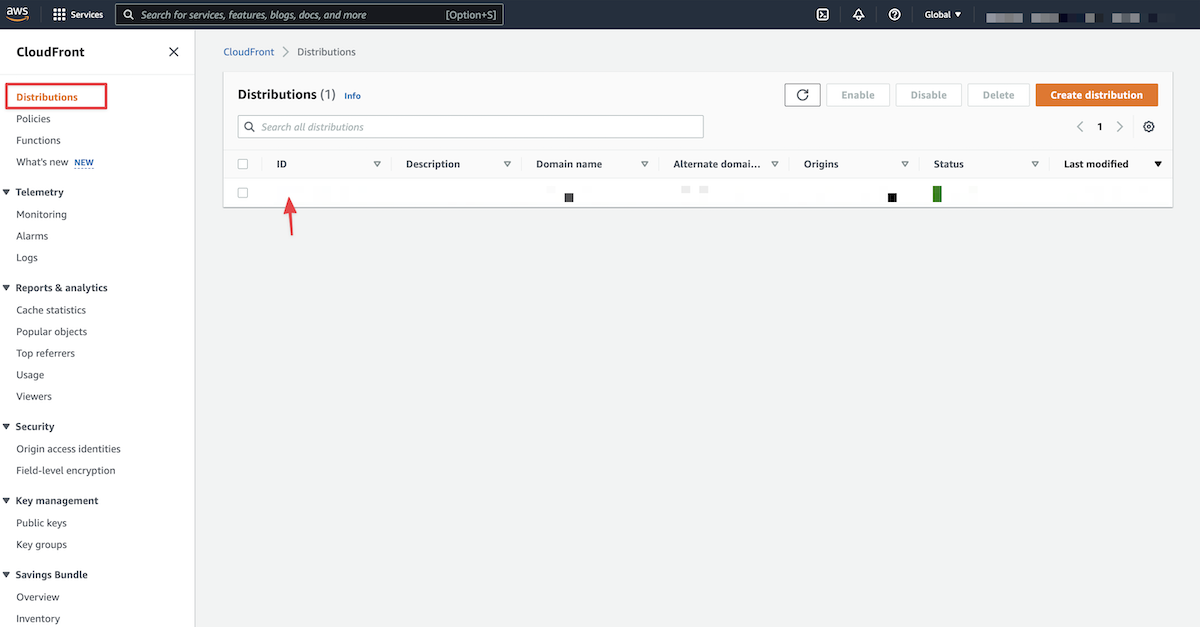Close the CloudFront side navigation
Viewport: 1200px width, 627px height.
click(174, 52)
